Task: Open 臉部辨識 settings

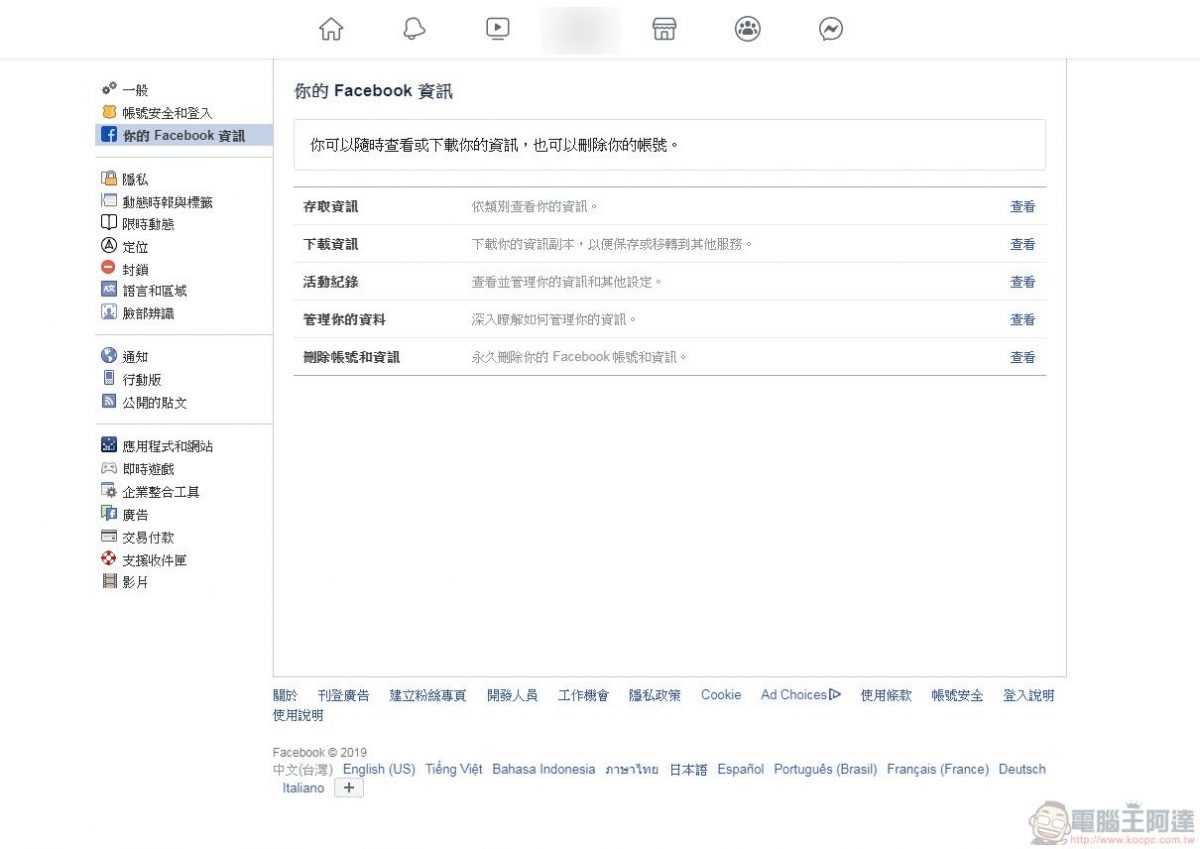Action: click(149, 313)
